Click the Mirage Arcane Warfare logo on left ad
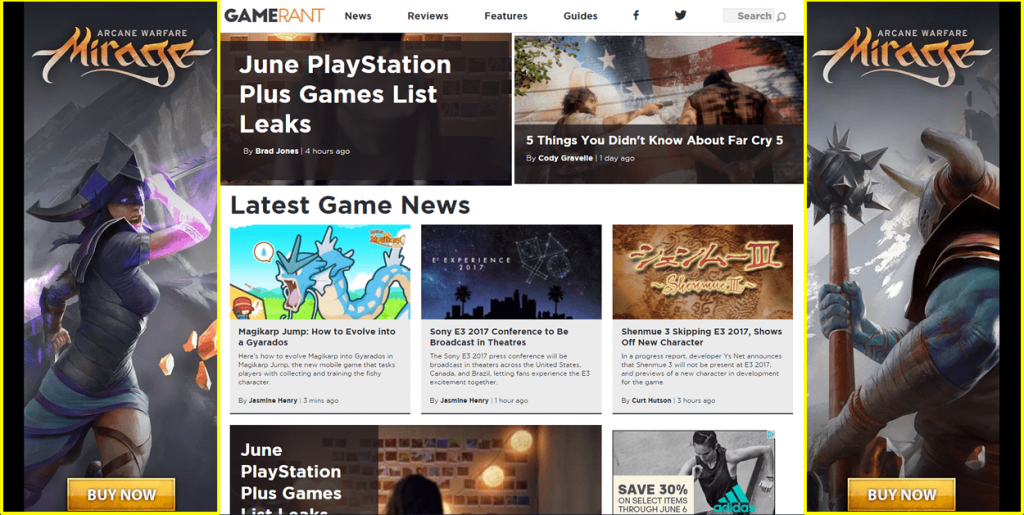 pos(122,54)
